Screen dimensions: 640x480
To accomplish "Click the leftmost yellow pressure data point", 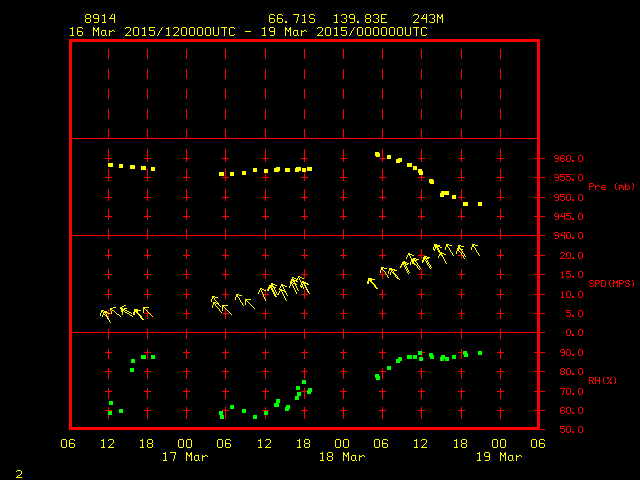I will (110, 165).
